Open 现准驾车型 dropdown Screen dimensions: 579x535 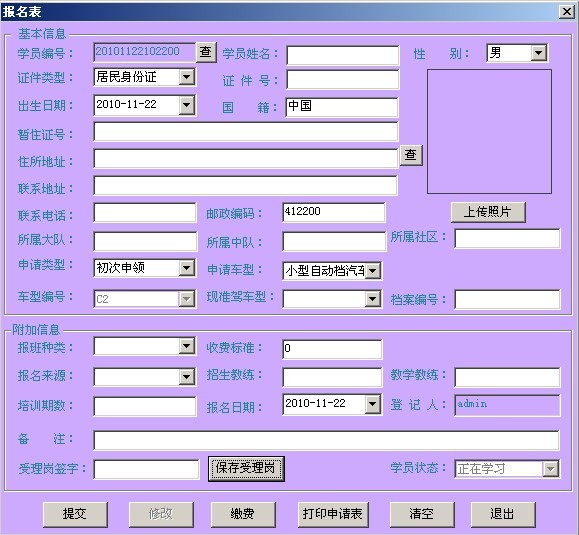[x=373, y=299]
